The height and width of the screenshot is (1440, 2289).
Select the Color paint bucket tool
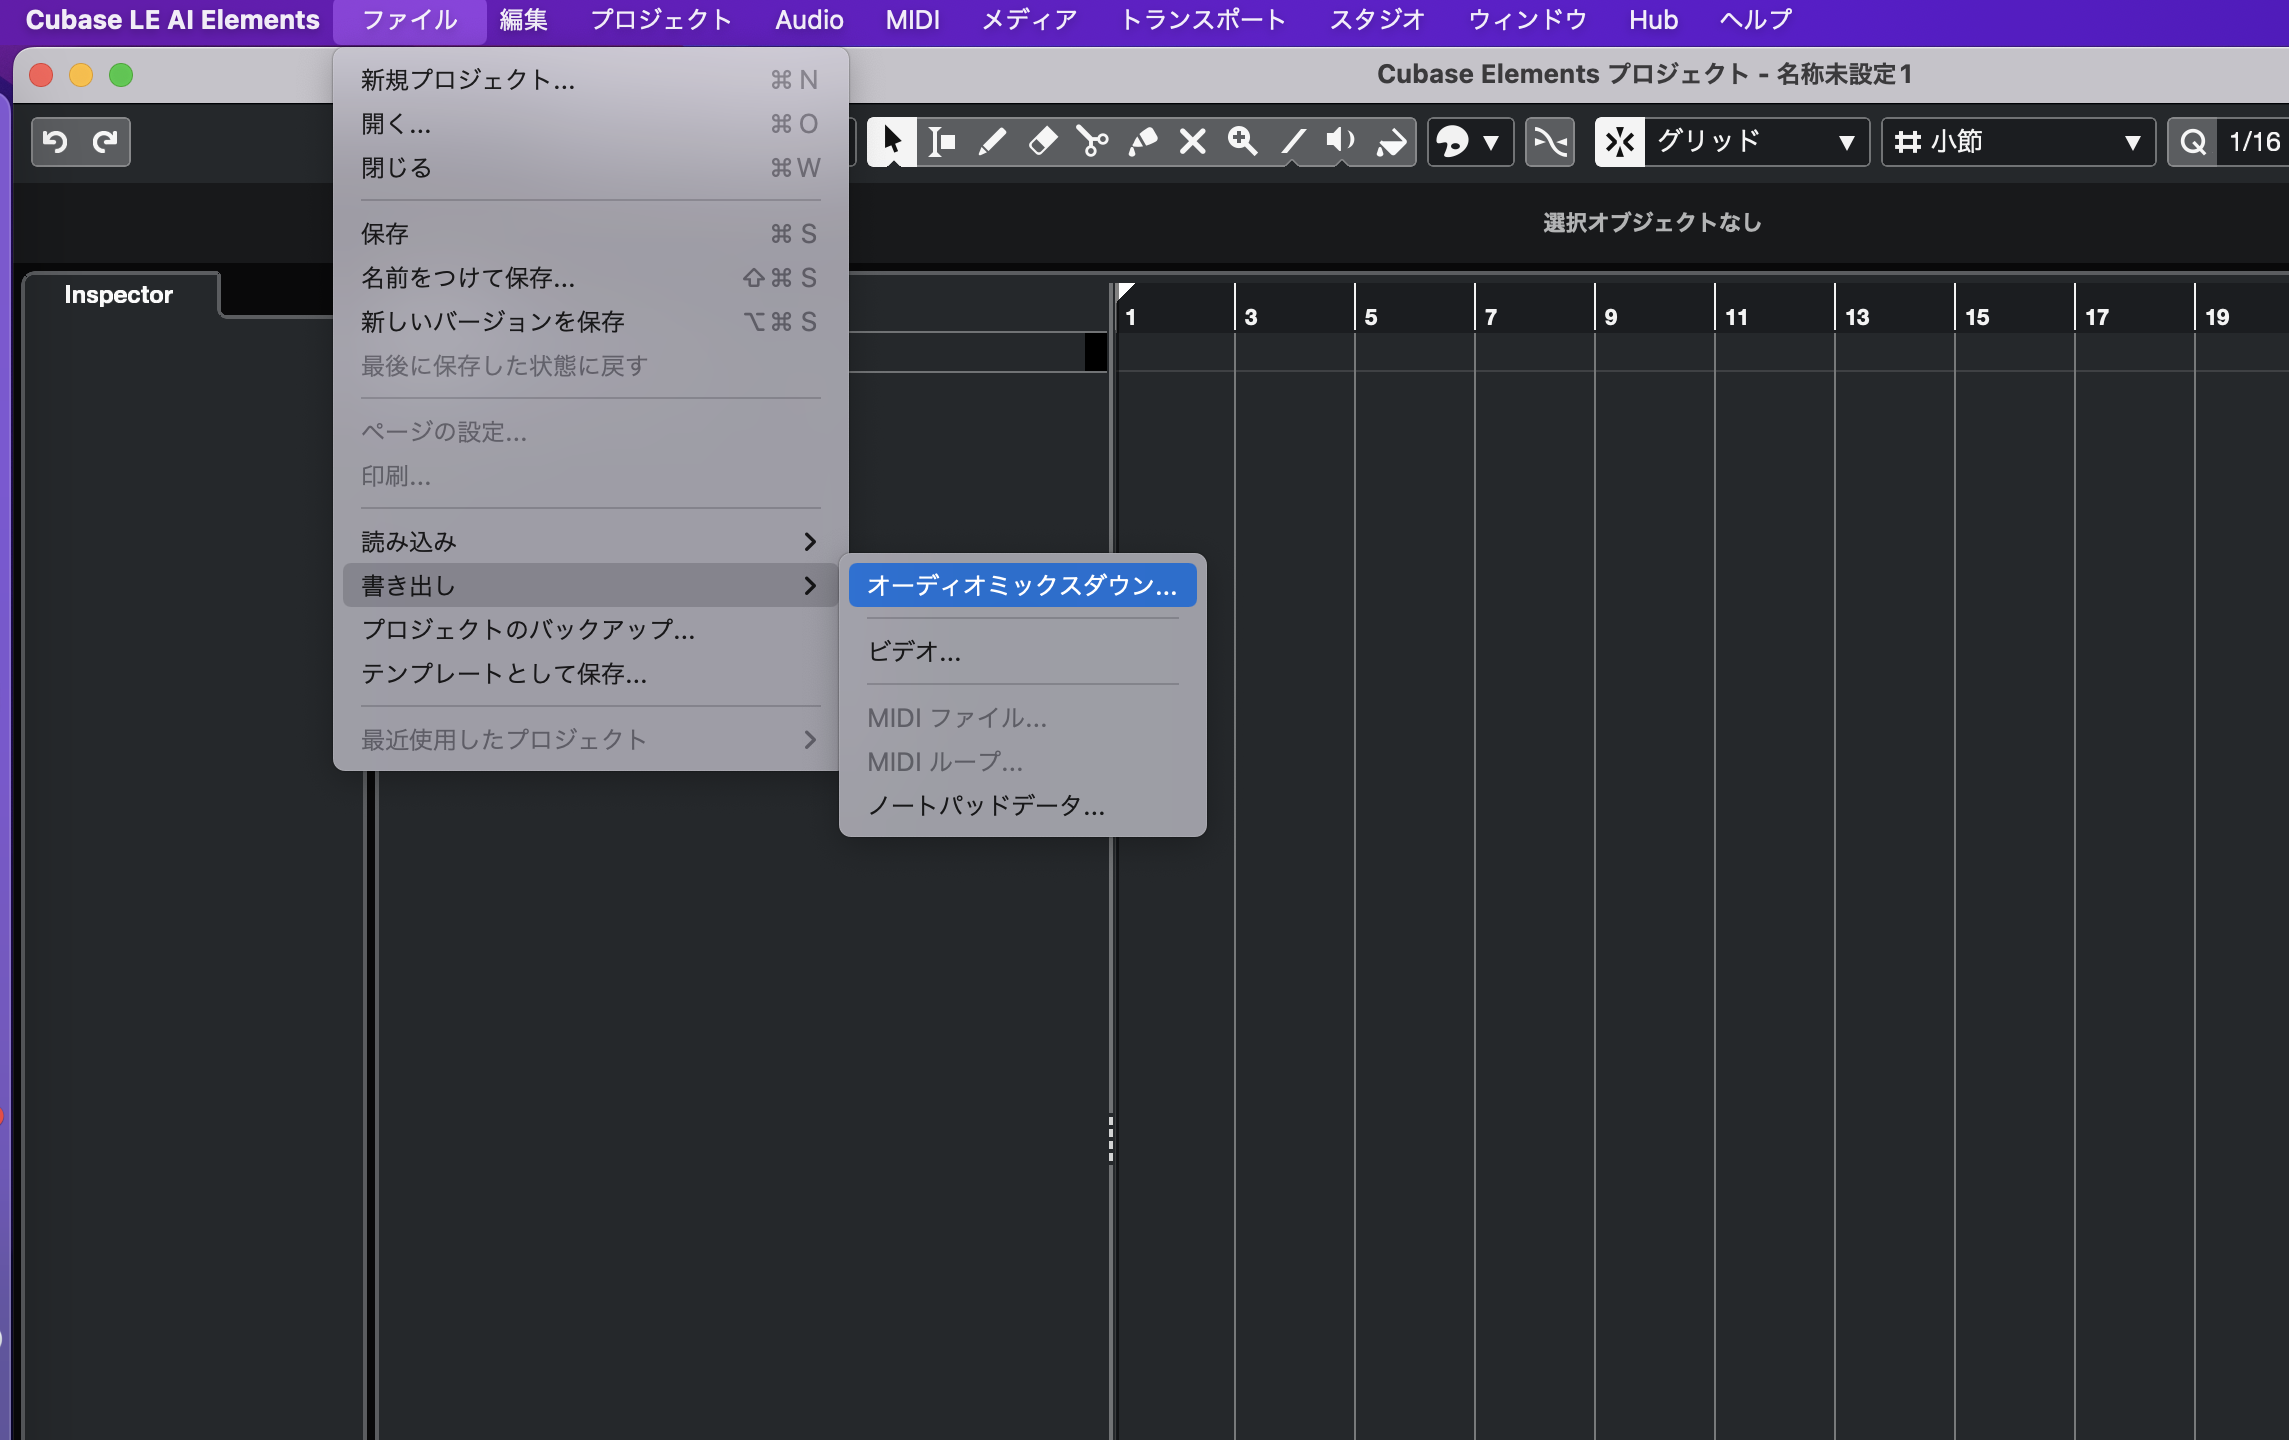pos(1391,142)
